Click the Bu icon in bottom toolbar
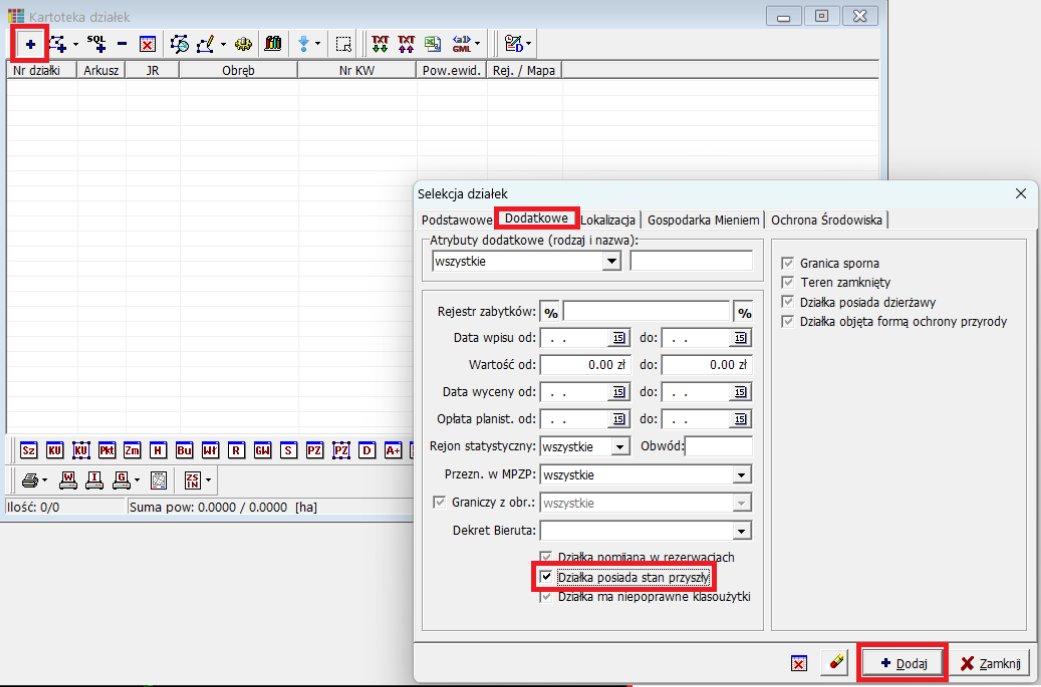The image size is (1041, 687). click(184, 451)
